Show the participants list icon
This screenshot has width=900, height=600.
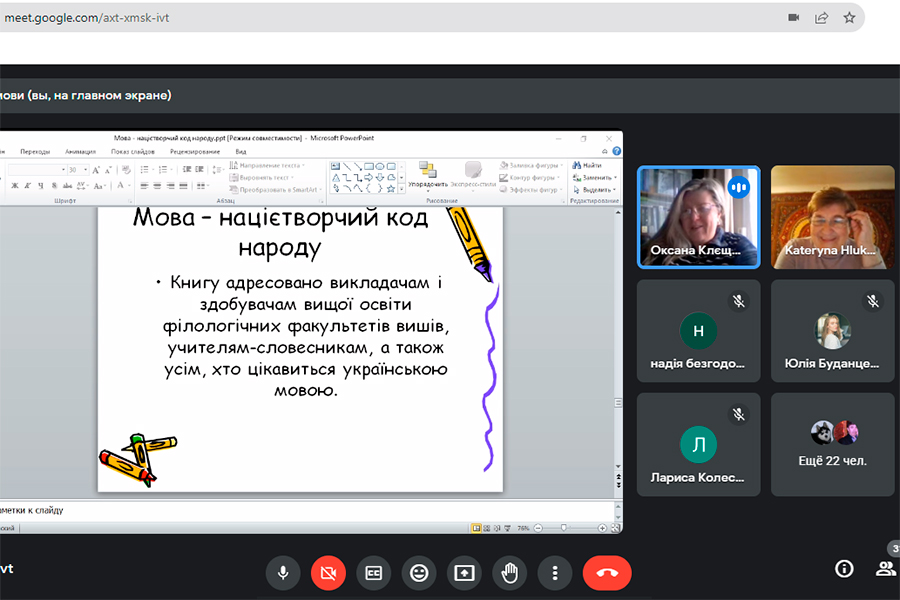[x=885, y=568]
